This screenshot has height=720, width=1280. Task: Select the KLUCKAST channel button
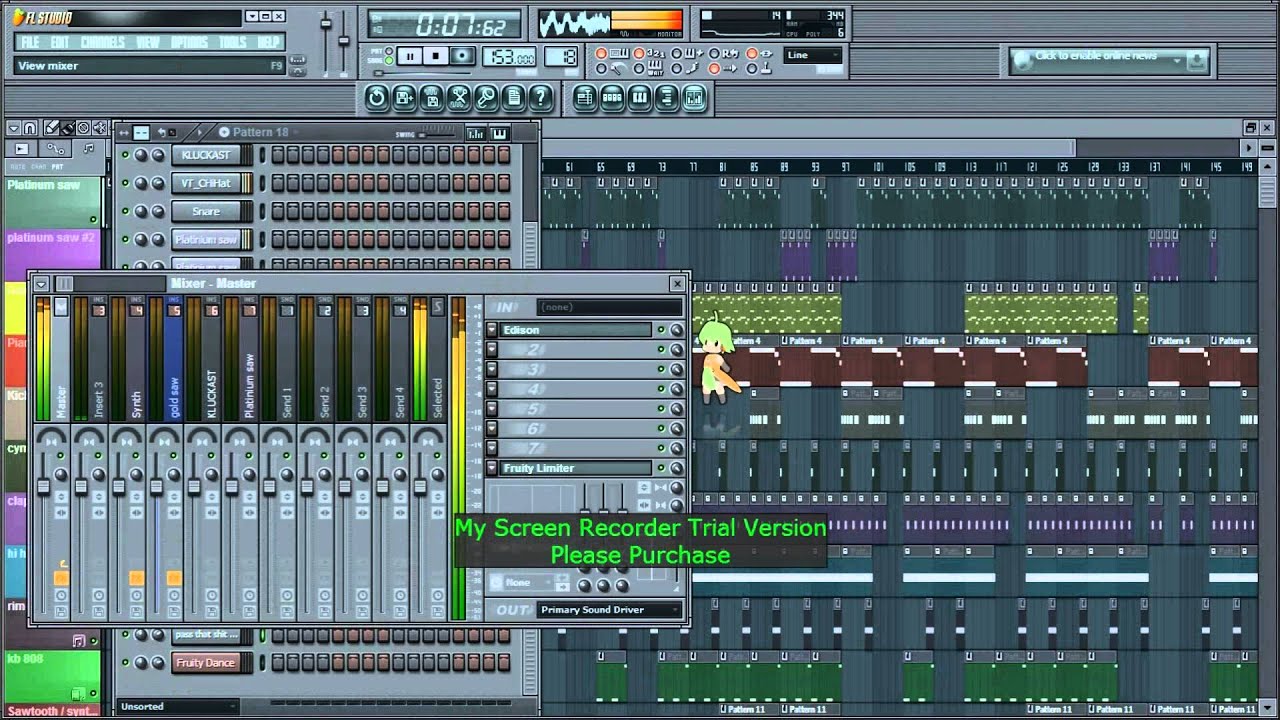206,155
